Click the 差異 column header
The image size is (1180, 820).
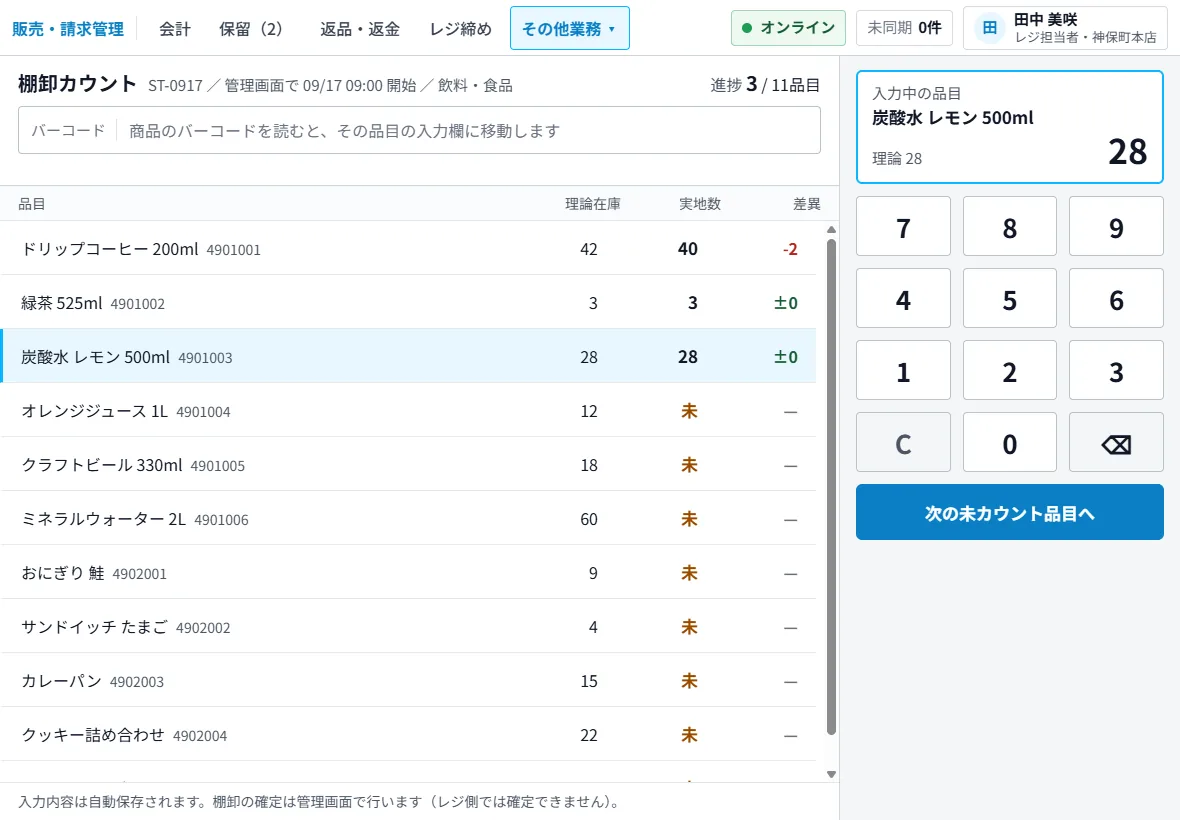coord(807,204)
